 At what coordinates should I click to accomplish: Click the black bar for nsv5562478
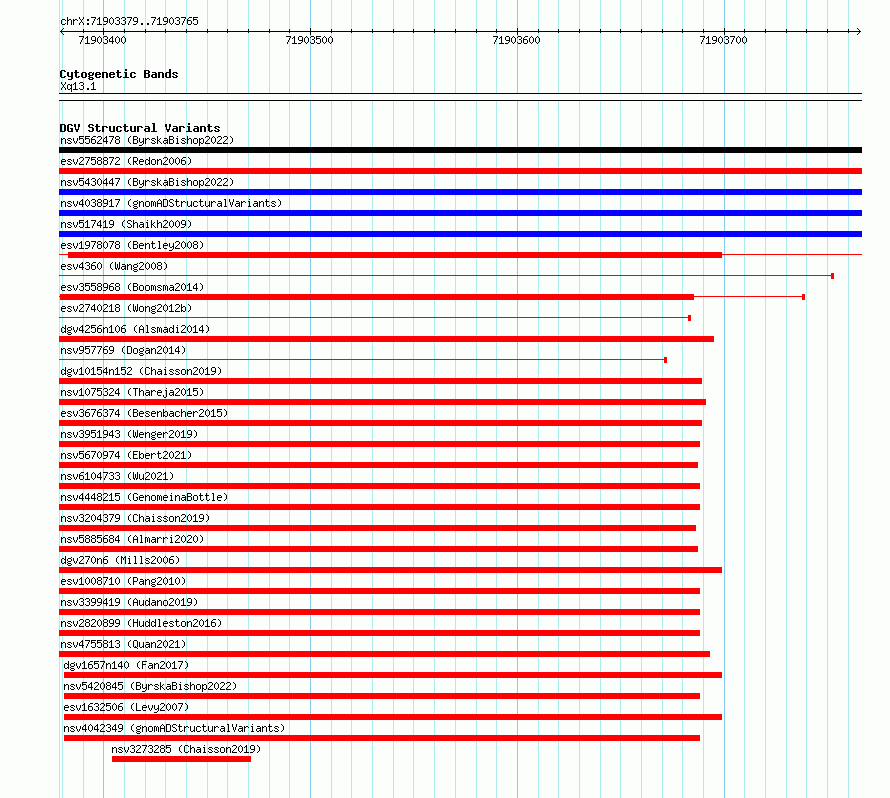click(460, 150)
